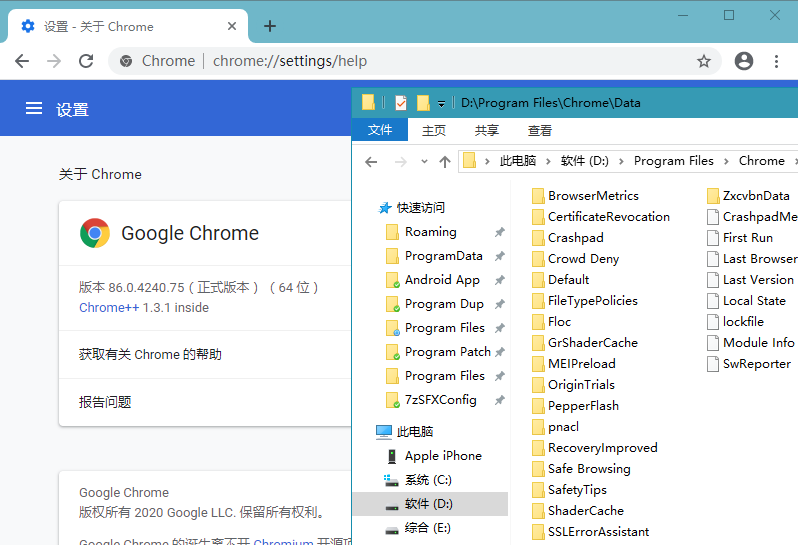This screenshot has width=798, height=545.
Task: Click the address bar URL chrome://settings/help
Action: coord(290,61)
